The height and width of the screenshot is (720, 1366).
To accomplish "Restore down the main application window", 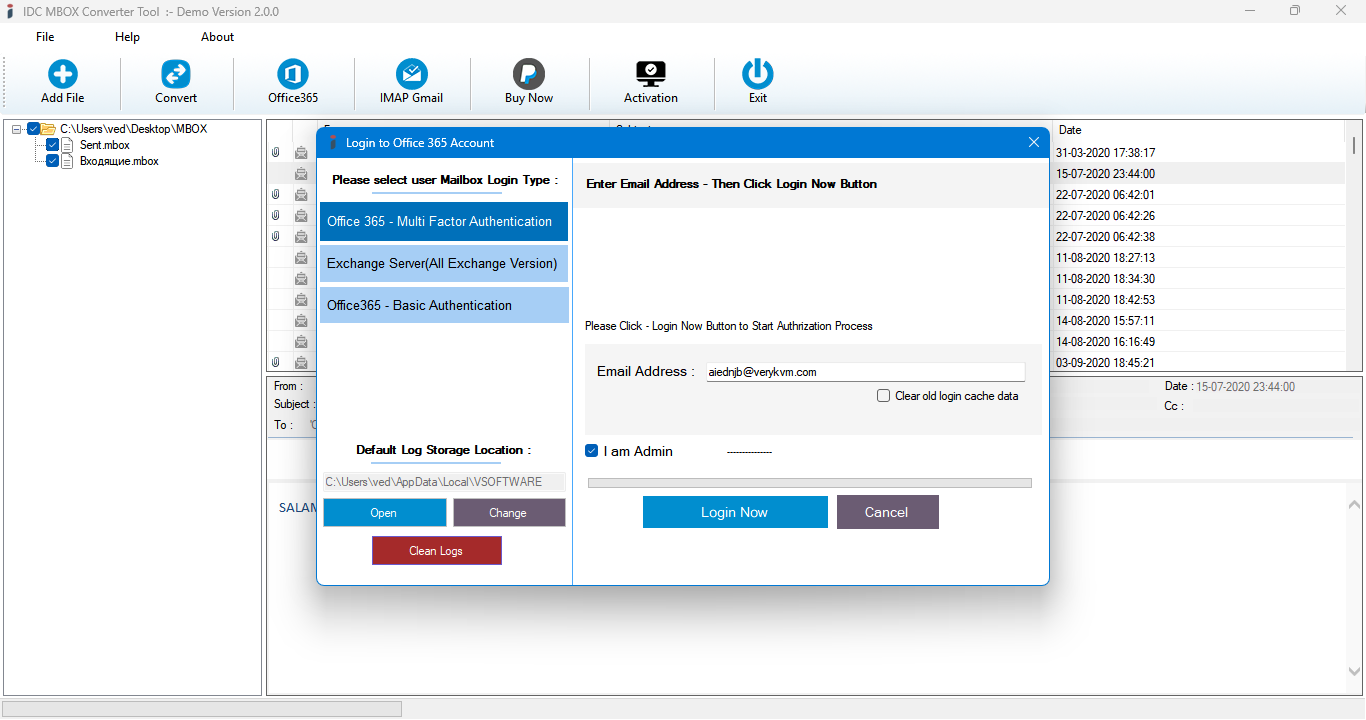I will [1295, 11].
